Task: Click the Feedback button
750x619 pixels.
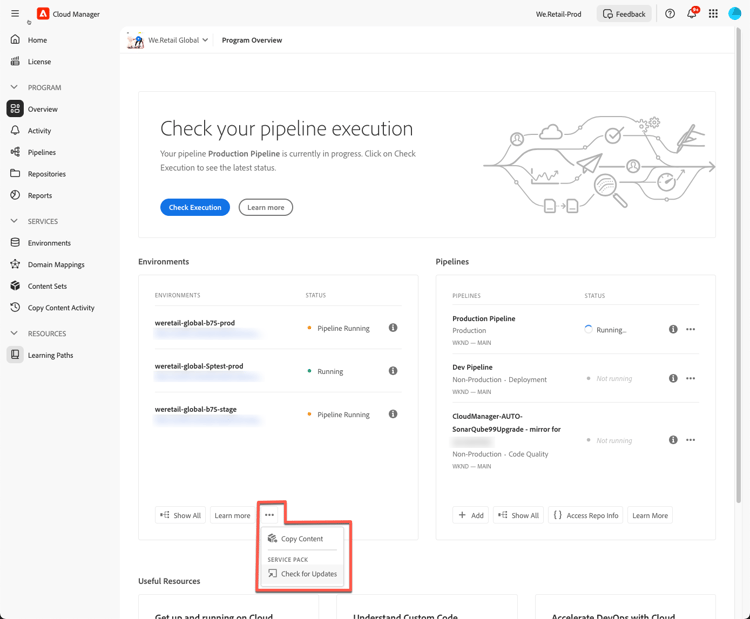Action: click(x=624, y=14)
